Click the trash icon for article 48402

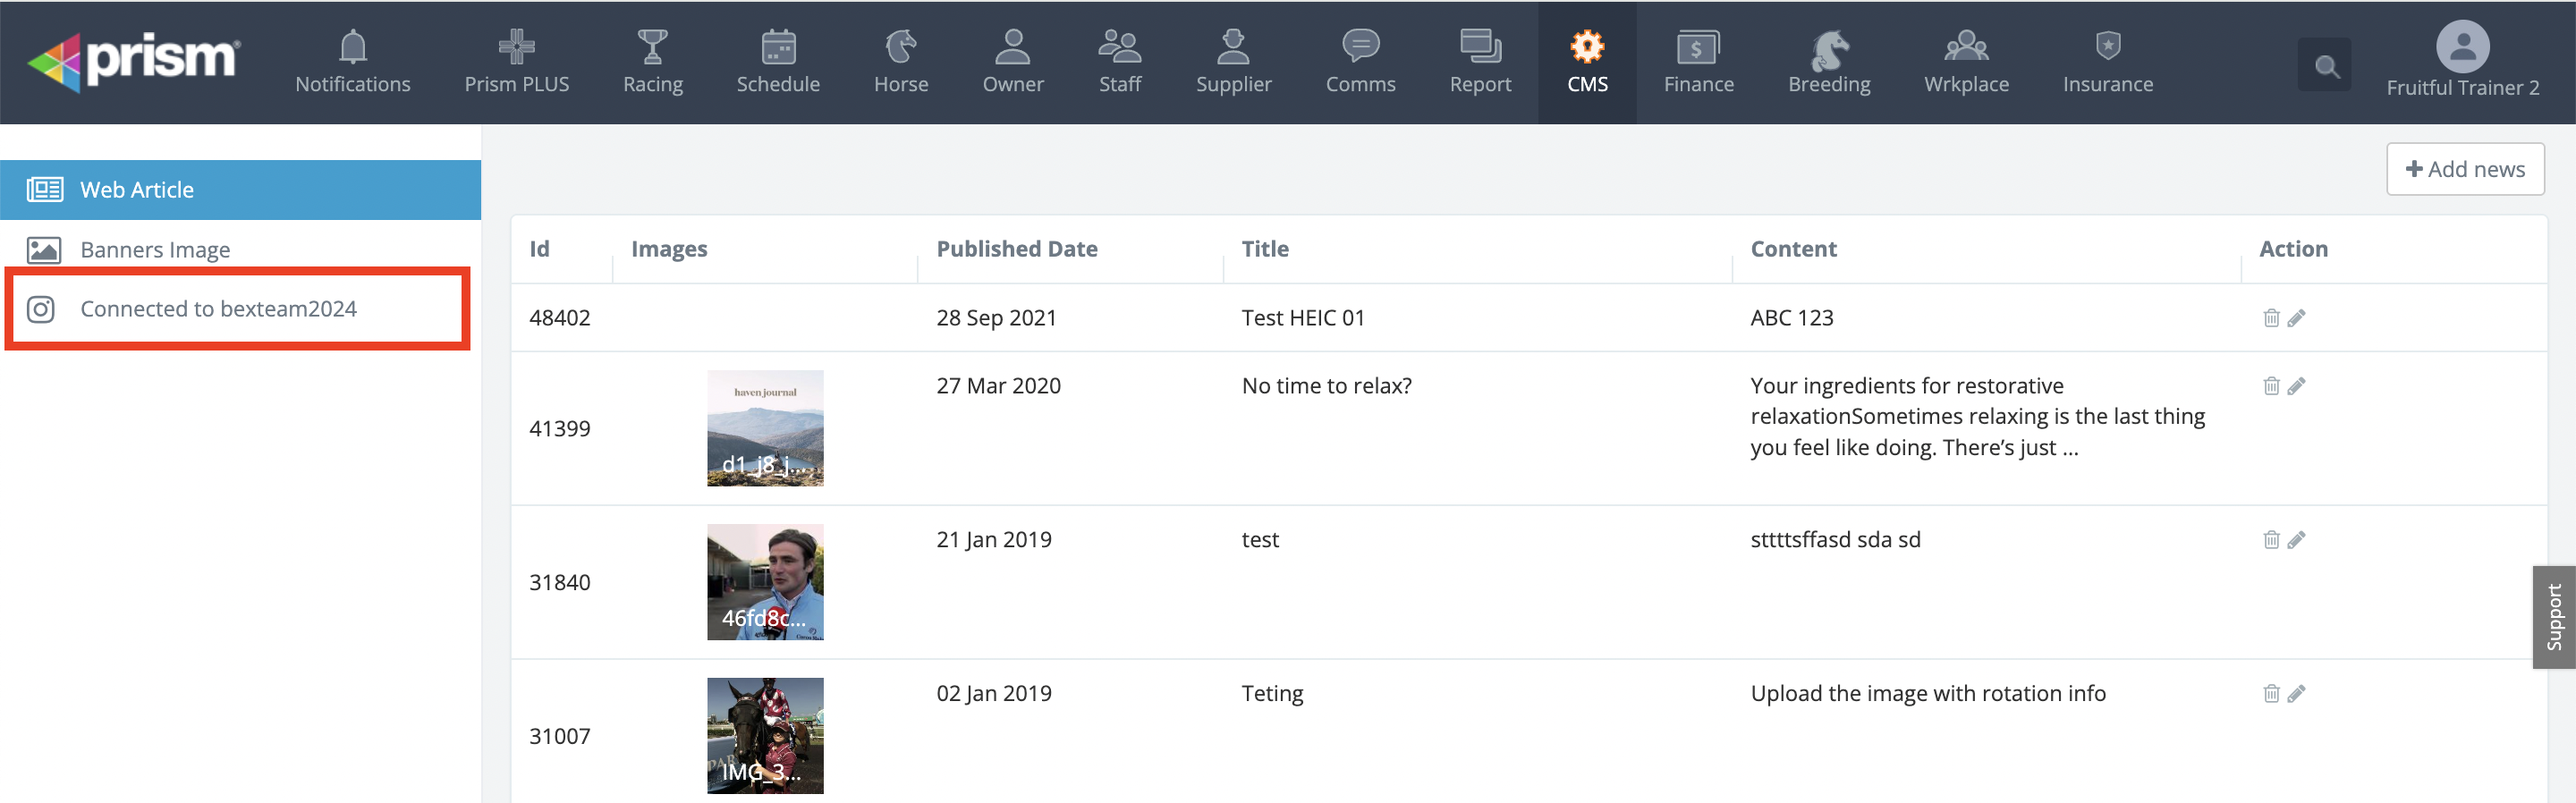2270,318
